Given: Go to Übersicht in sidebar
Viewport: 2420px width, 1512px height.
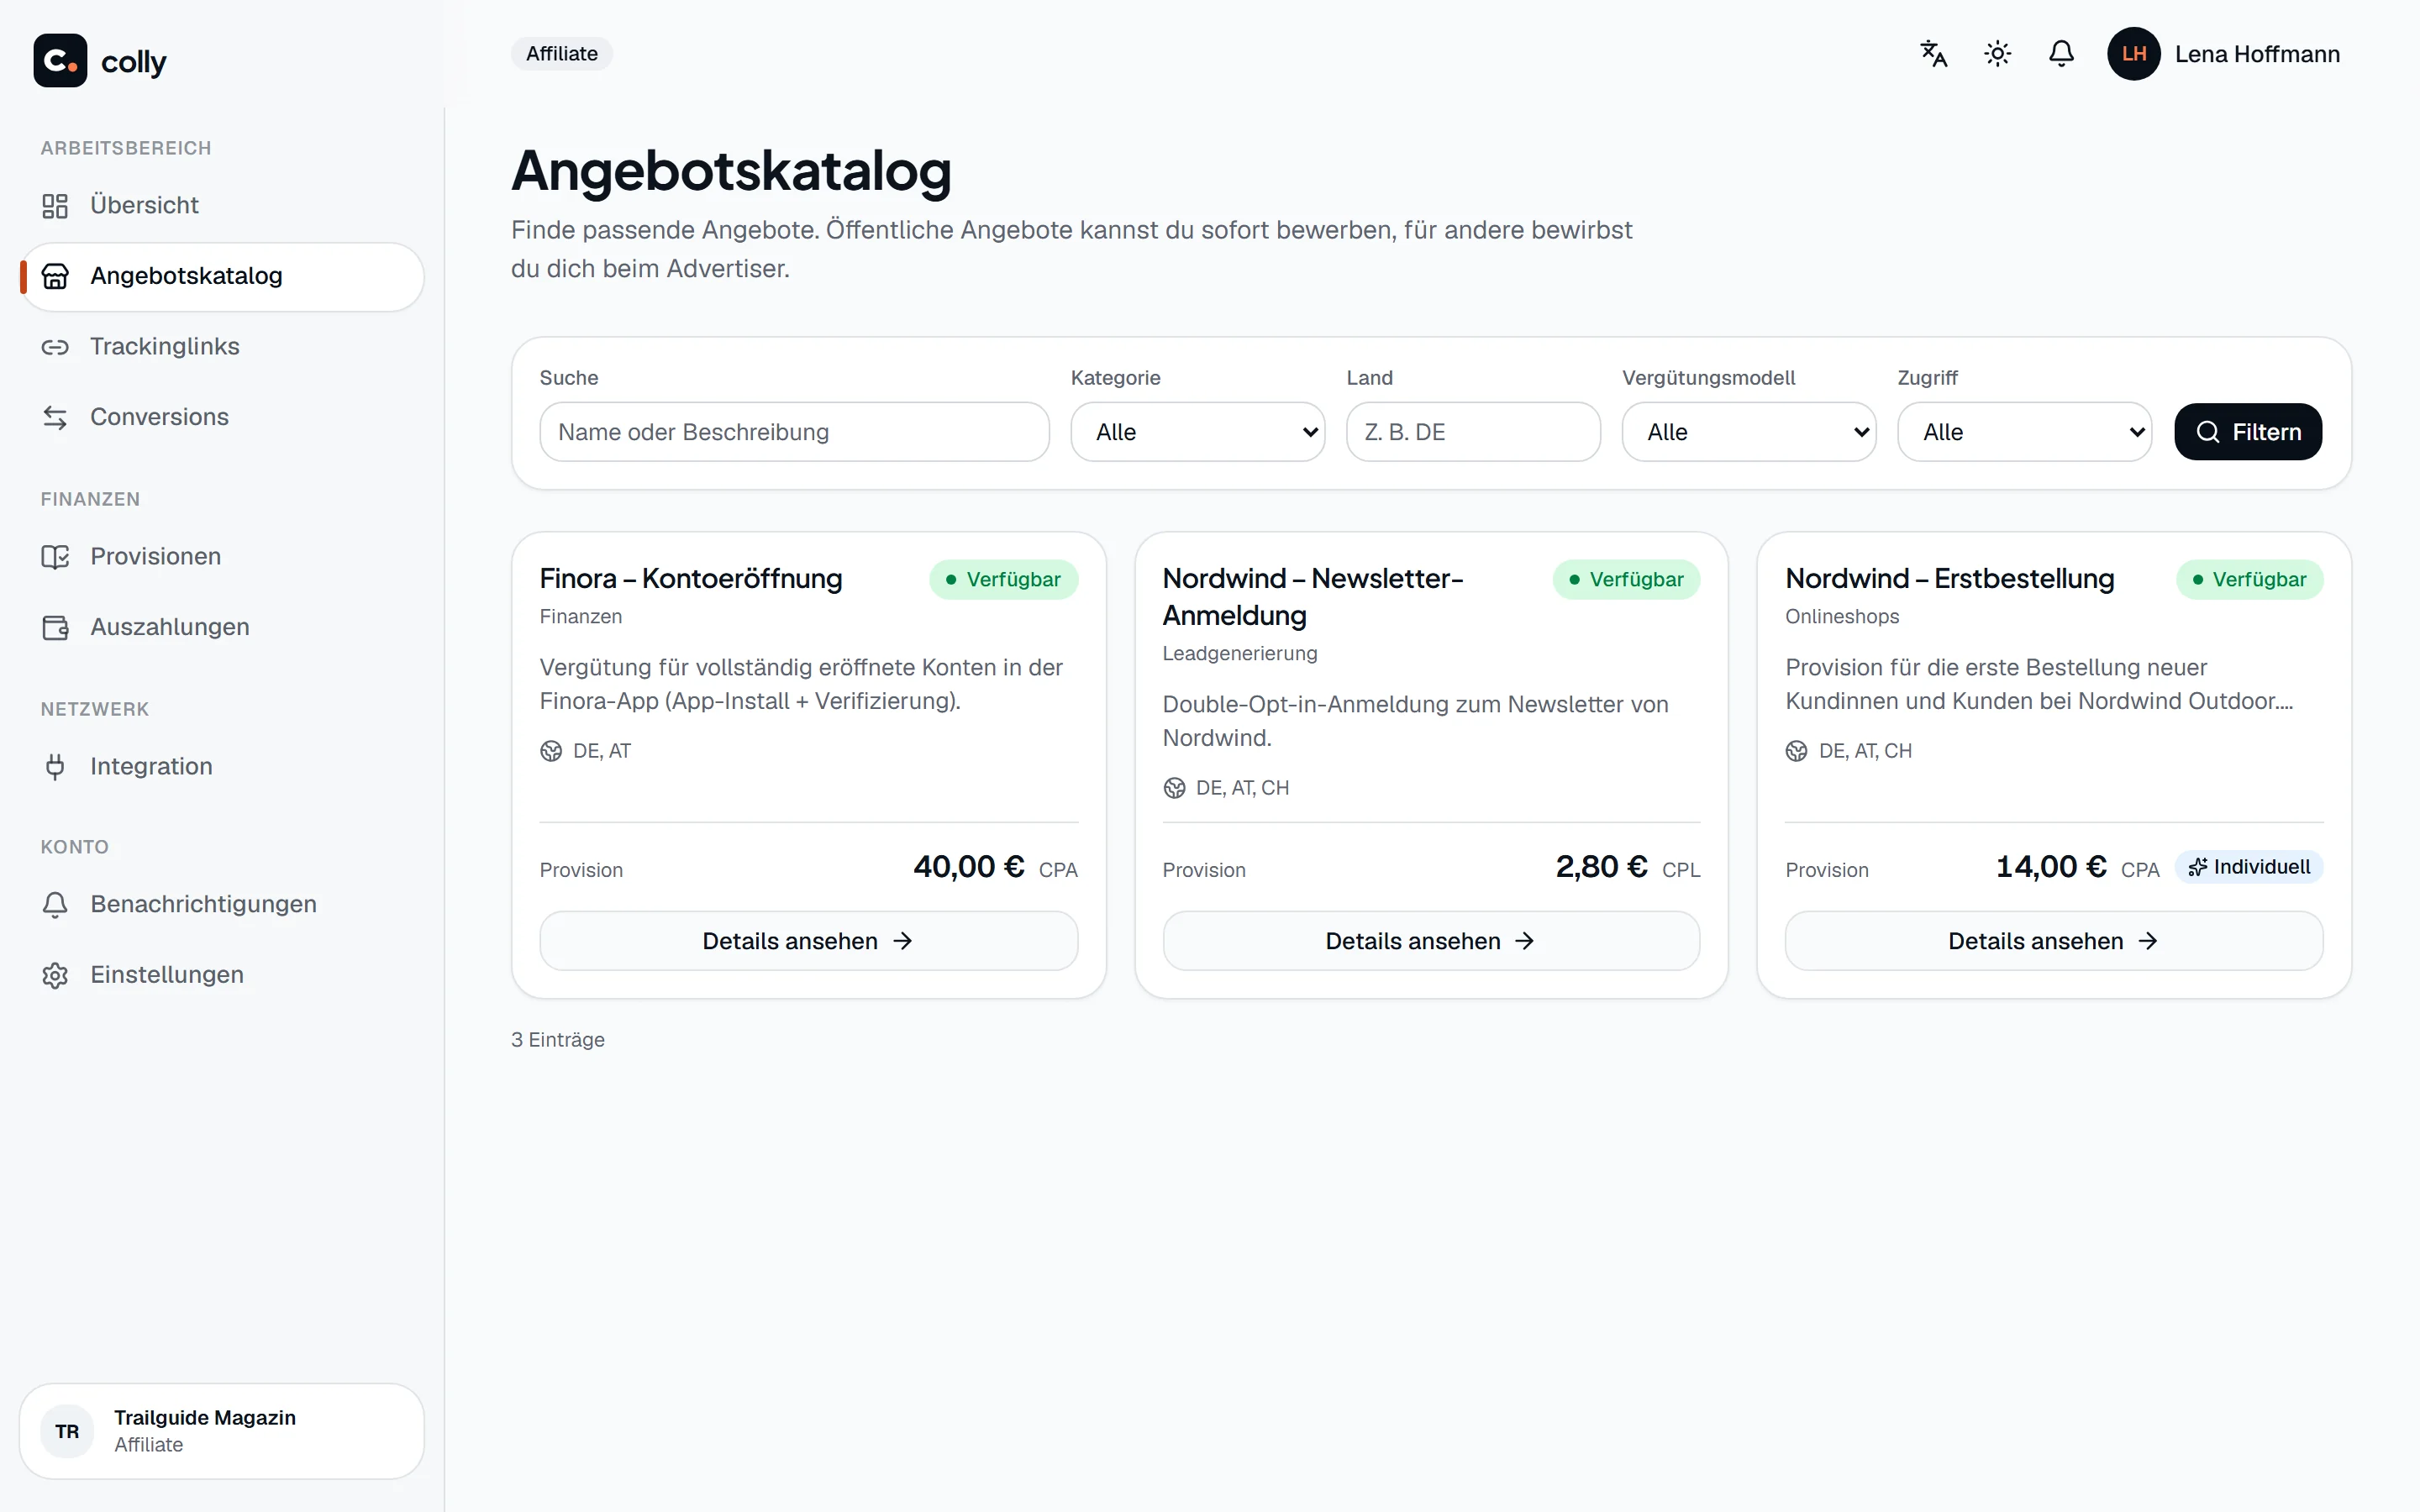Looking at the screenshot, I should coord(222,206).
